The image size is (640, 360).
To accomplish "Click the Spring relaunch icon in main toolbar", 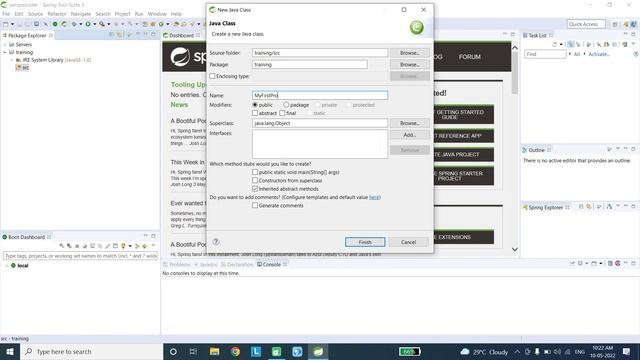I will coord(64,24).
